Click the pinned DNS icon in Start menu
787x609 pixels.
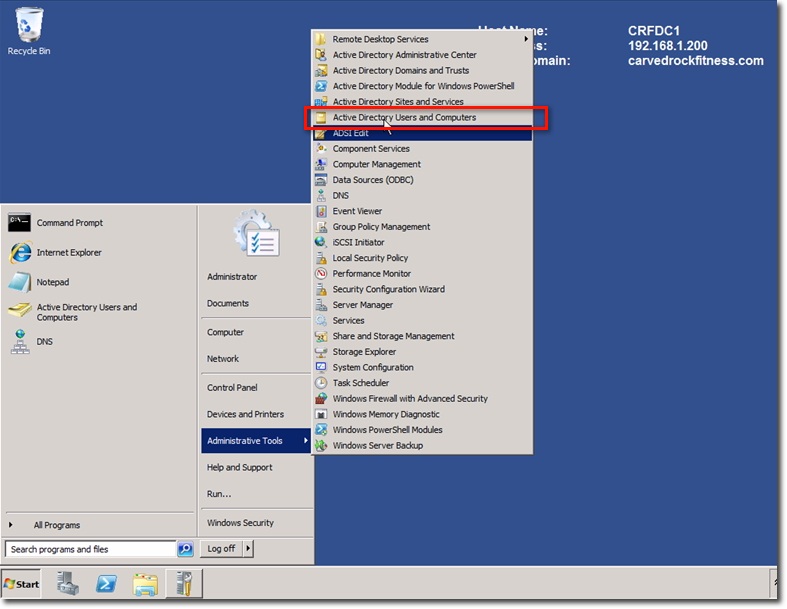click(20, 342)
